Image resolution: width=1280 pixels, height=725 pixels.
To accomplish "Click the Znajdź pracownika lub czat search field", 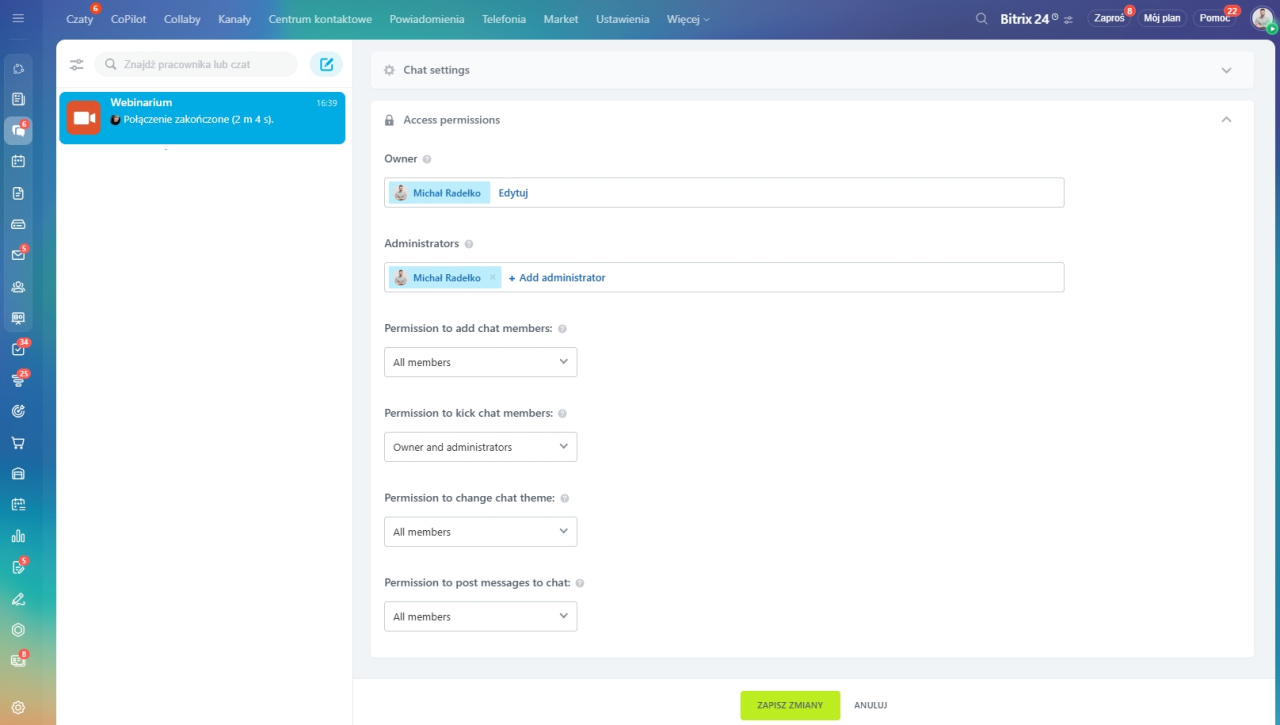I will pyautogui.click(x=196, y=64).
